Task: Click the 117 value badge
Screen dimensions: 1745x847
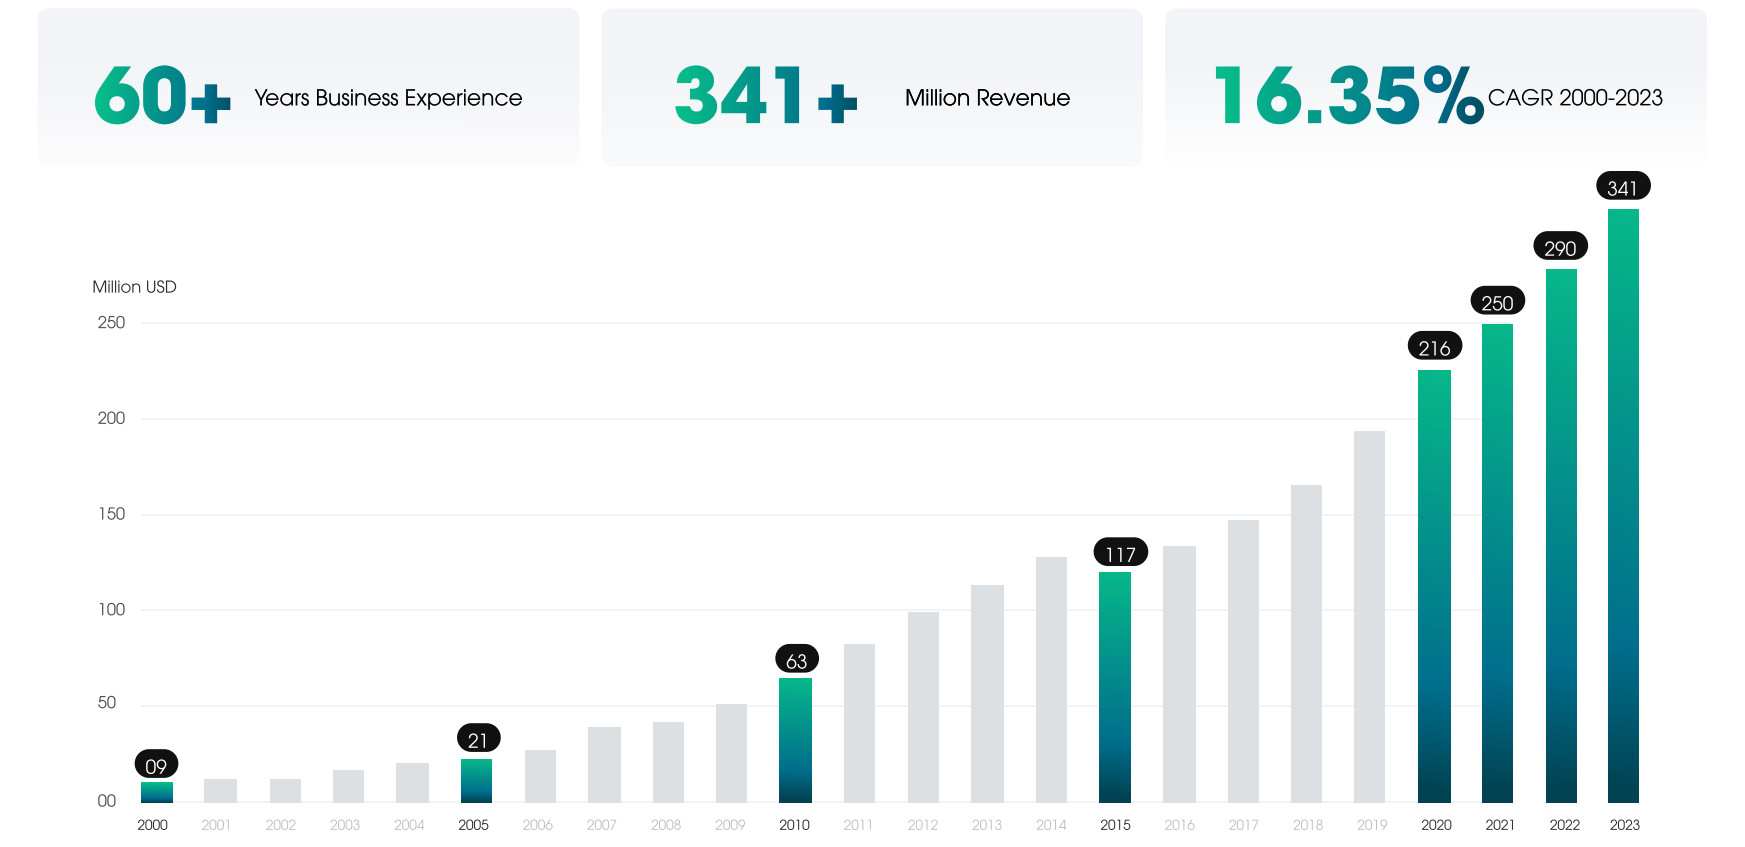Action: [x=1120, y=552]
